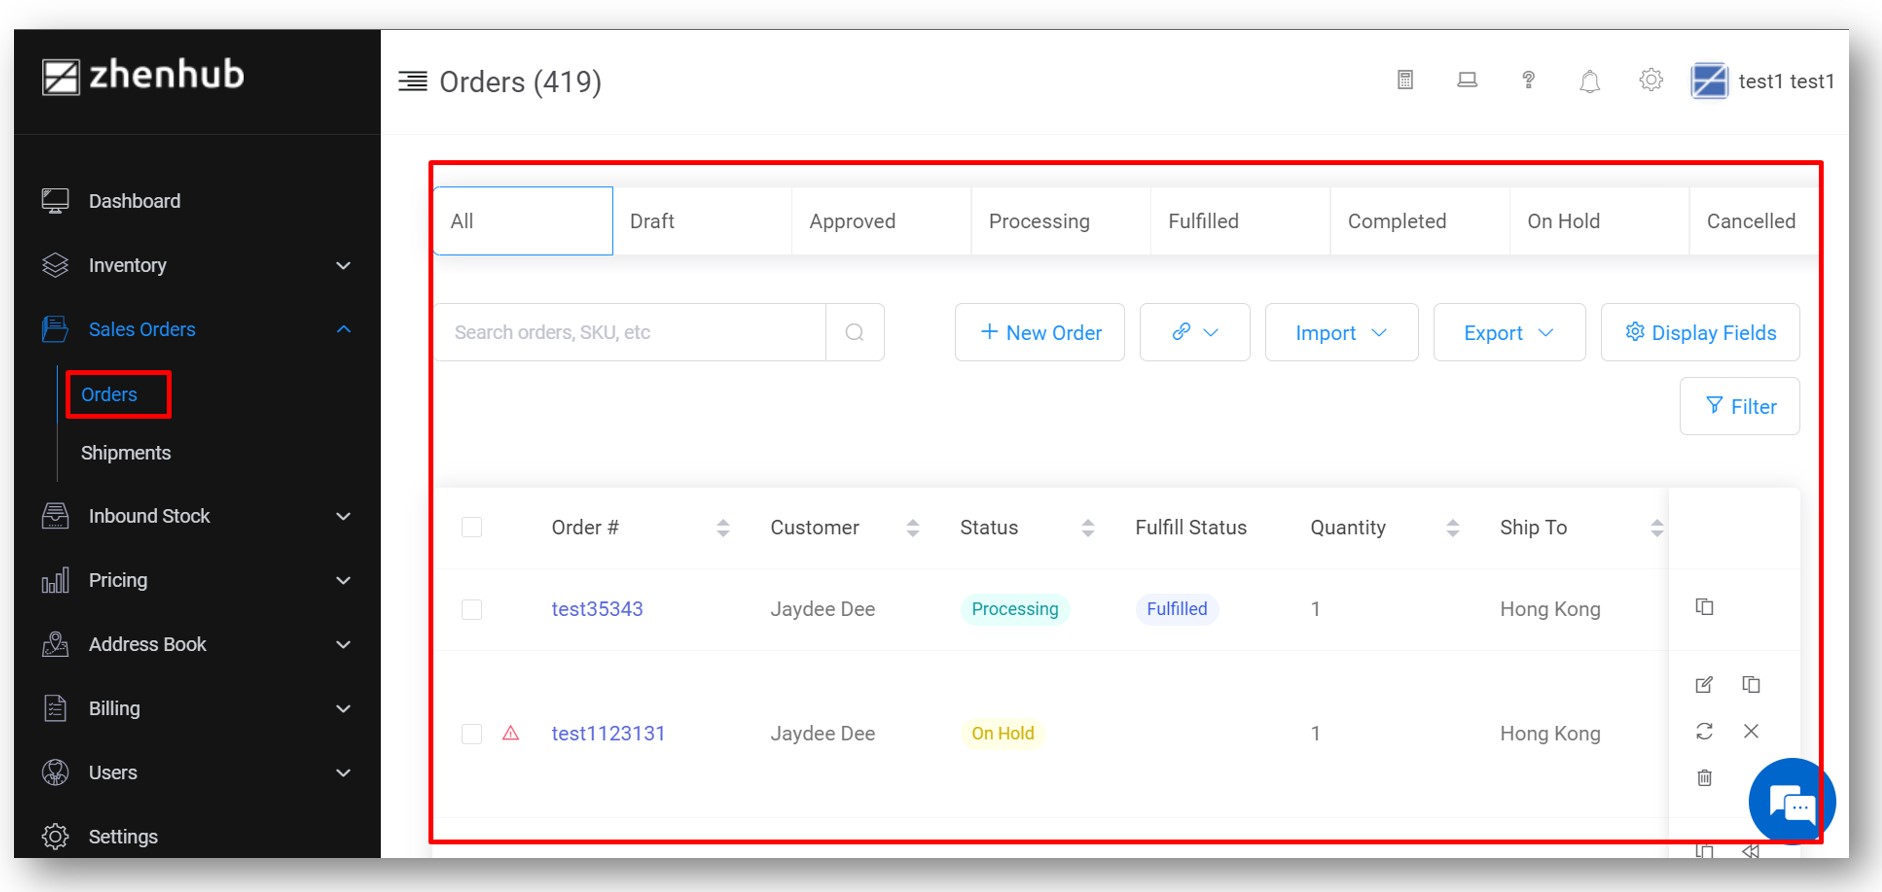Click the help question mark icon
Image resolution: width=1882 pixels, height=892 pixels.
coord(1528,80)
